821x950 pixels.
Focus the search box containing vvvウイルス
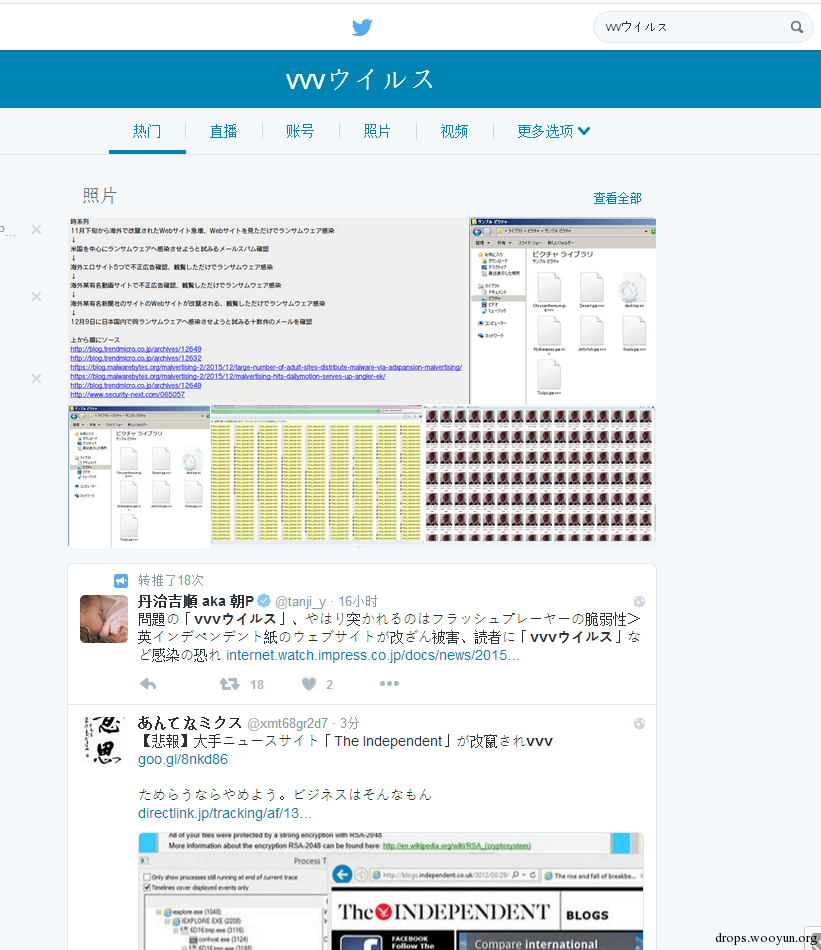tap(703, 27)
